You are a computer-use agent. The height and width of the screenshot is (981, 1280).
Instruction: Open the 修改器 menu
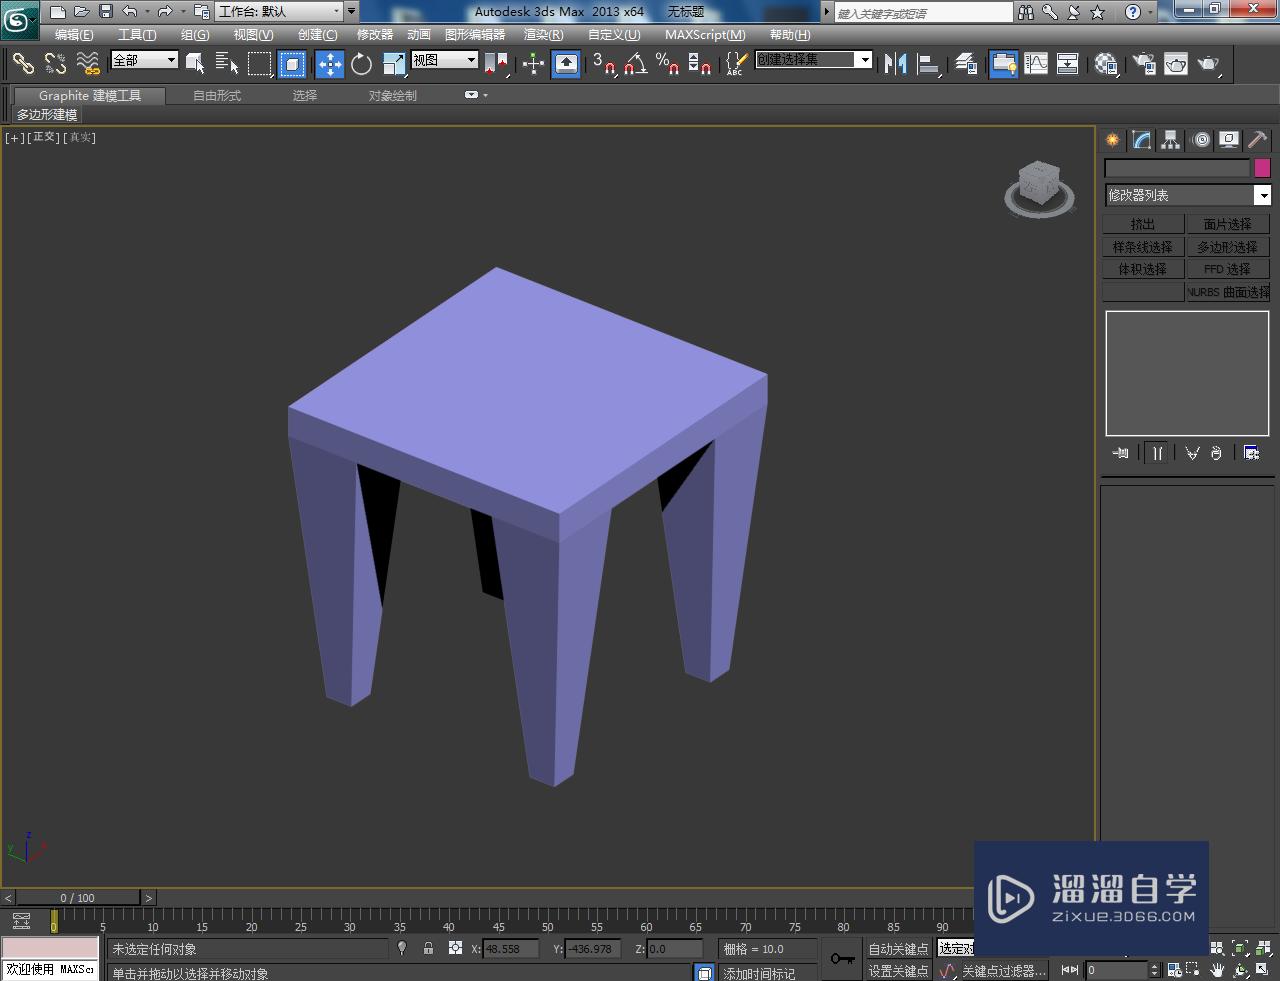(x=375, y=34)
